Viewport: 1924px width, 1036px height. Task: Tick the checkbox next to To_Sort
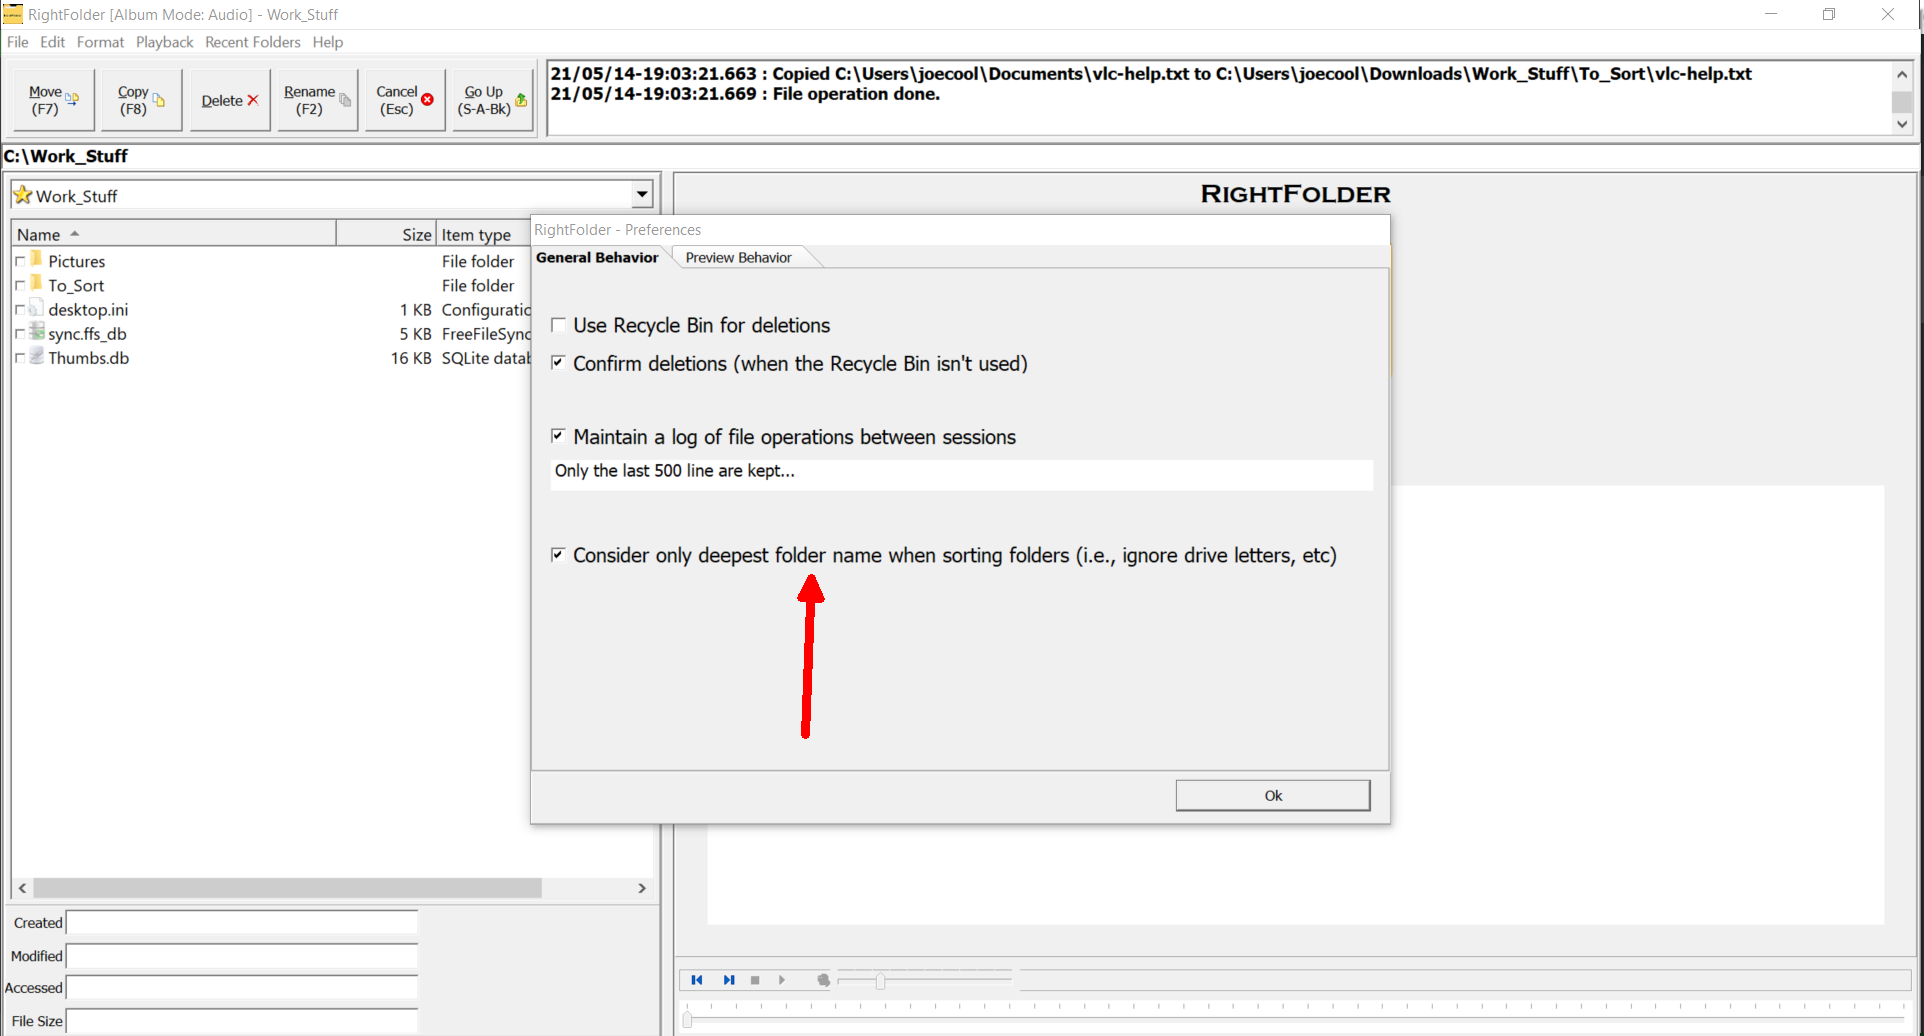tap(20, 286)
